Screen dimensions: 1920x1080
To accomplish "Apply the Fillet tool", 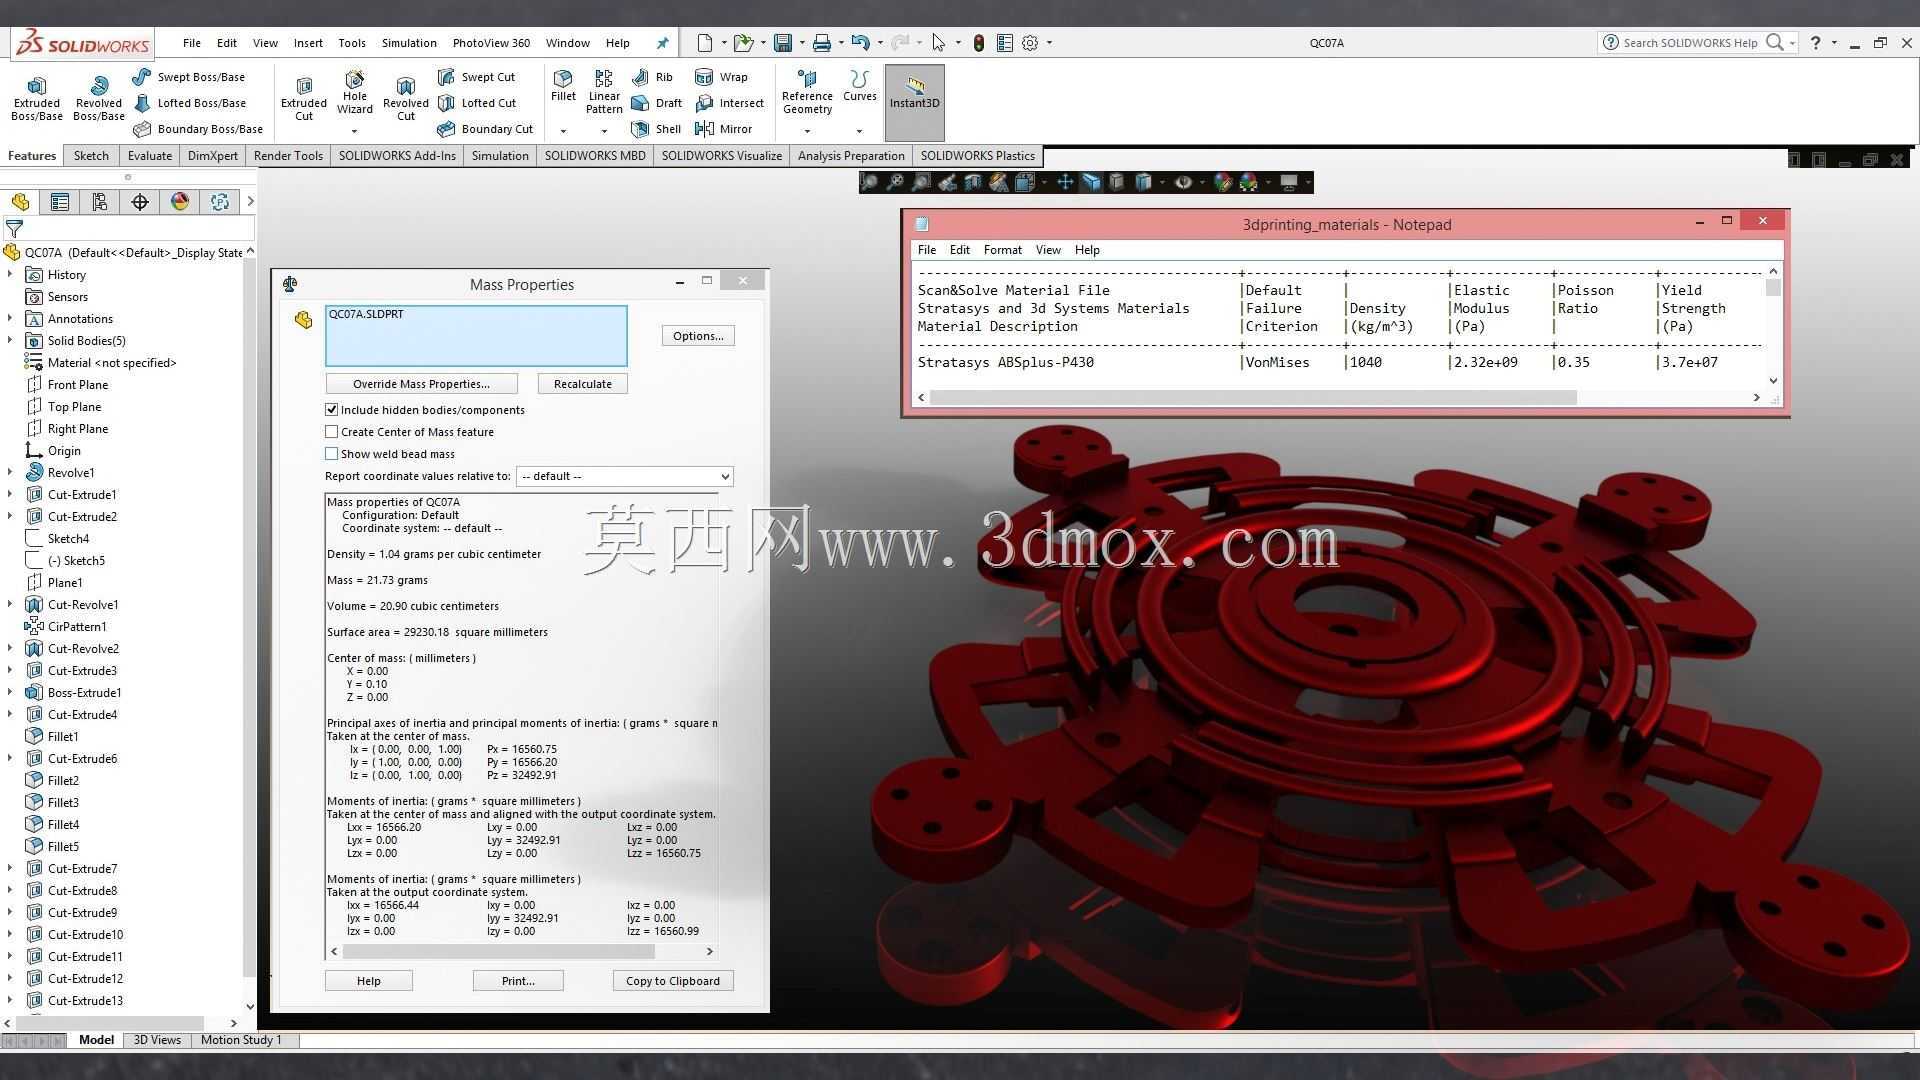I will pos(563,86).
